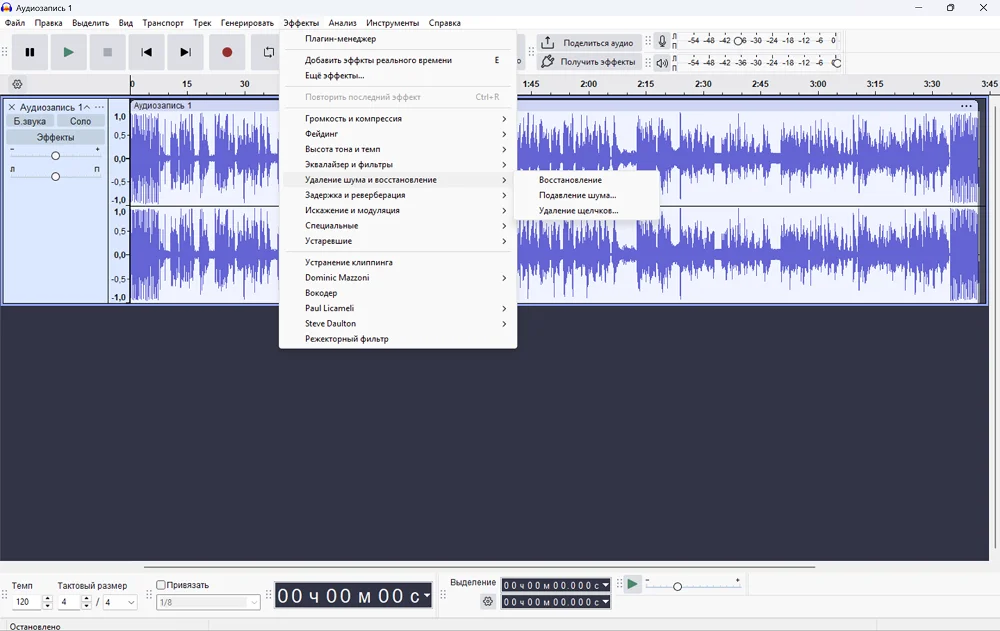This screenshot has height=631, width=1000.
Task: Start recording with the red Record button
Action: point(227,52)
